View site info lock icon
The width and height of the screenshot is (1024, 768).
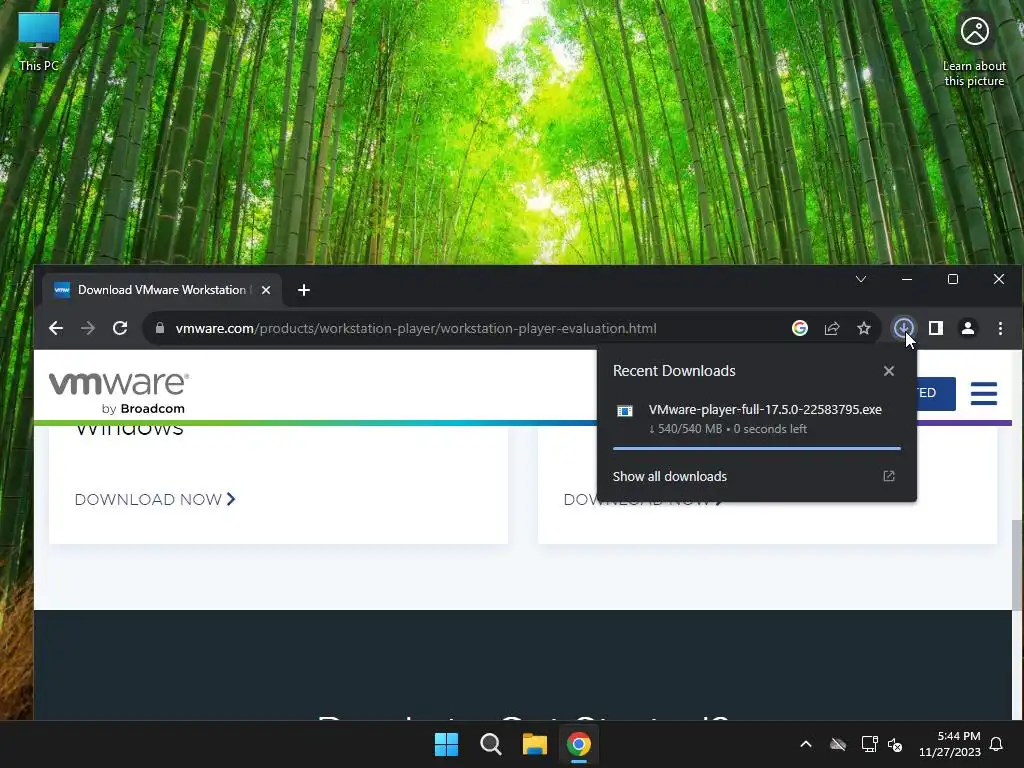pyautogui.click(x=160, y=328)
